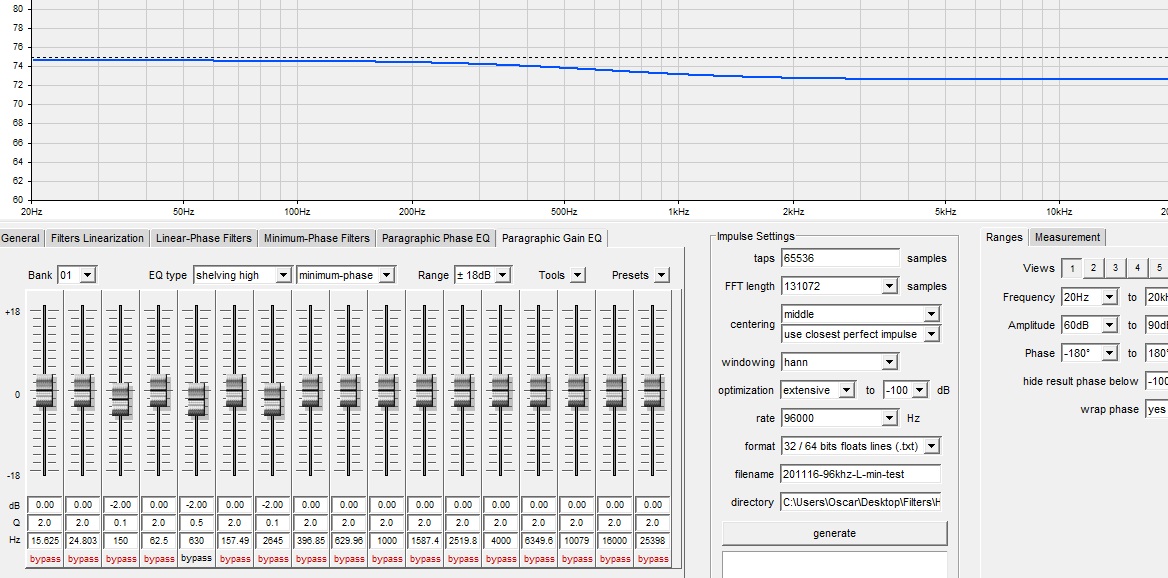
Task: Enable bypass on the 630 Hz band
Action: click(x=197, y=558)
